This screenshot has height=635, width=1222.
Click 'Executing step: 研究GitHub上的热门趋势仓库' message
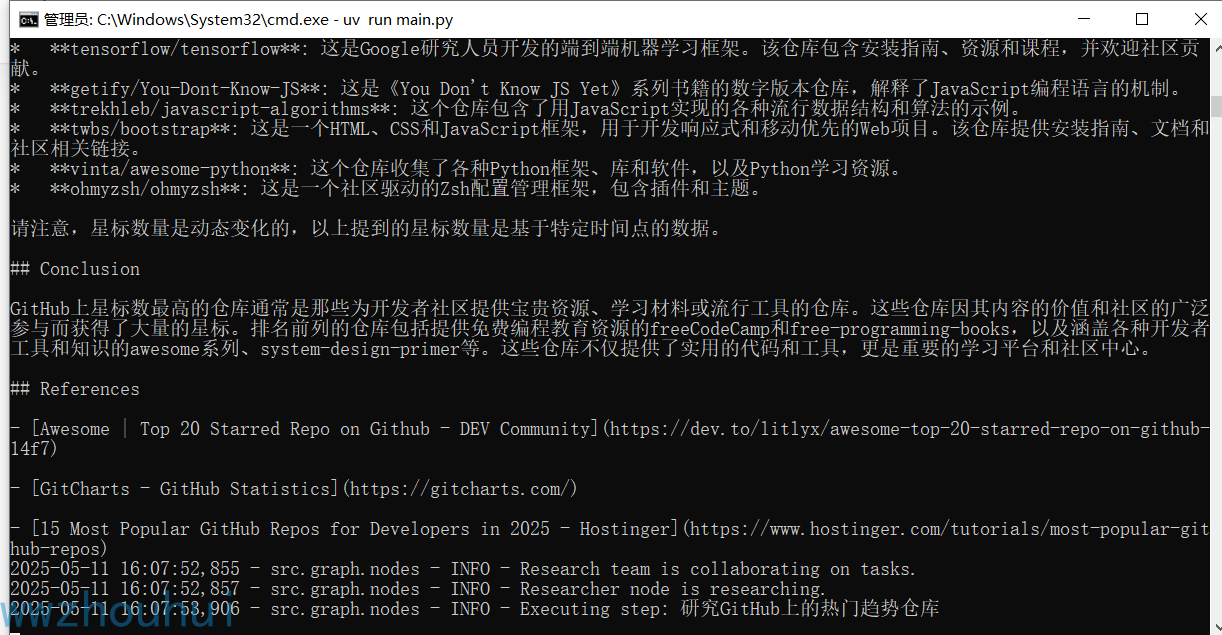(730, 609)
